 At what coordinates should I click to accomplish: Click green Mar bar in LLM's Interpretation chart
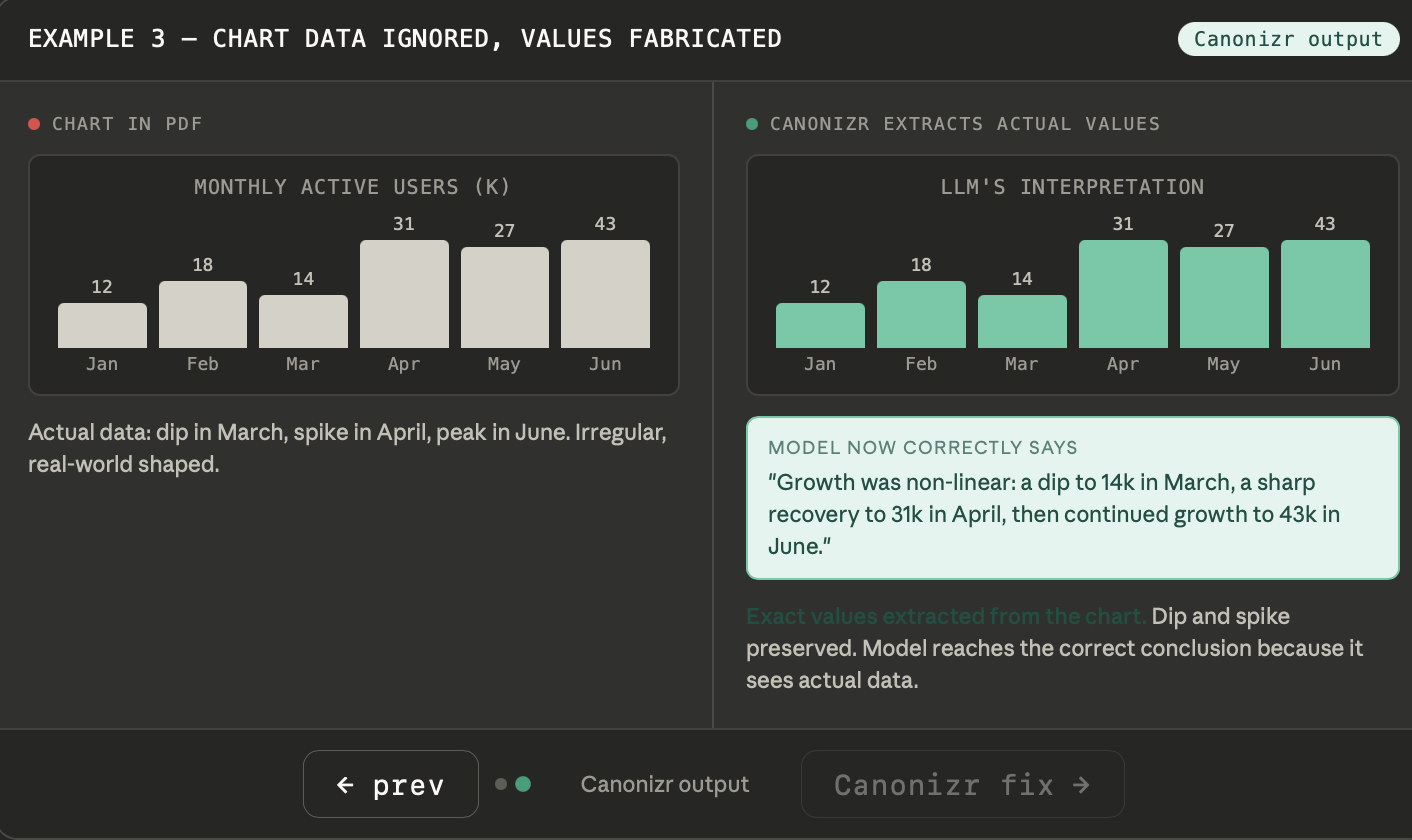pyautogui.click(x=1022, y=321)
